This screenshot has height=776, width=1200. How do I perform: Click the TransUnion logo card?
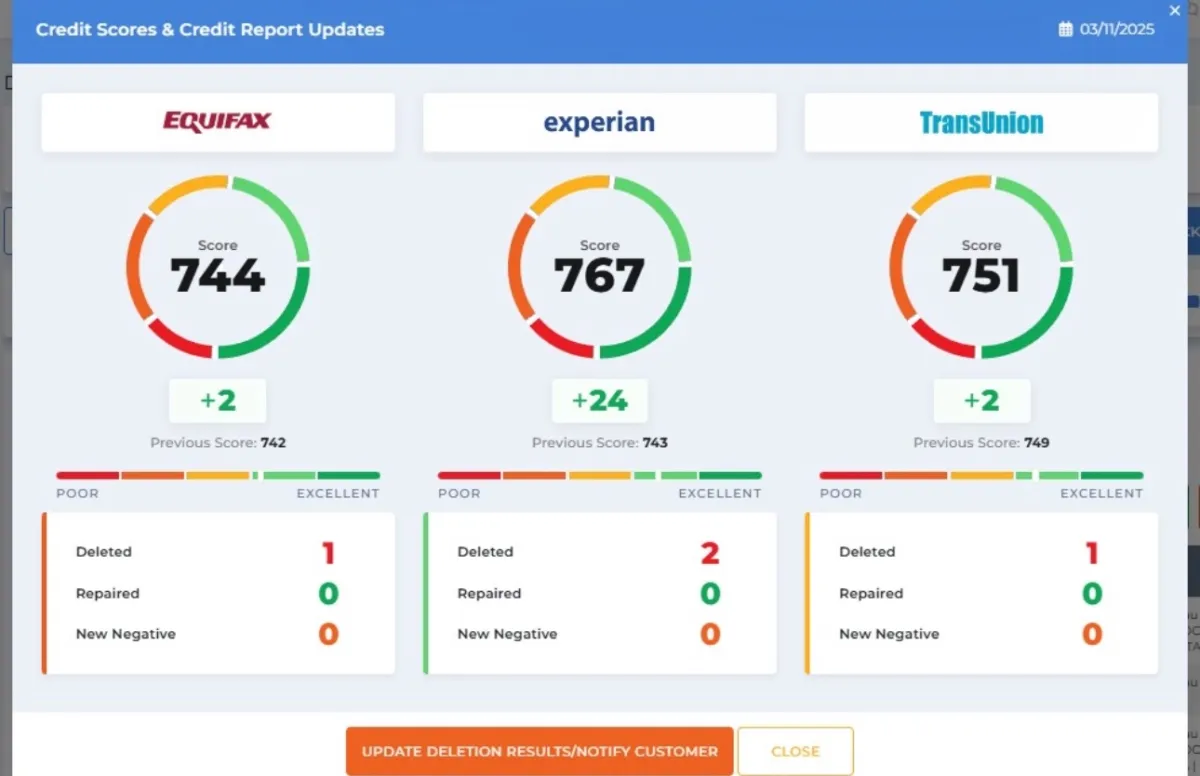pos(981,123)
